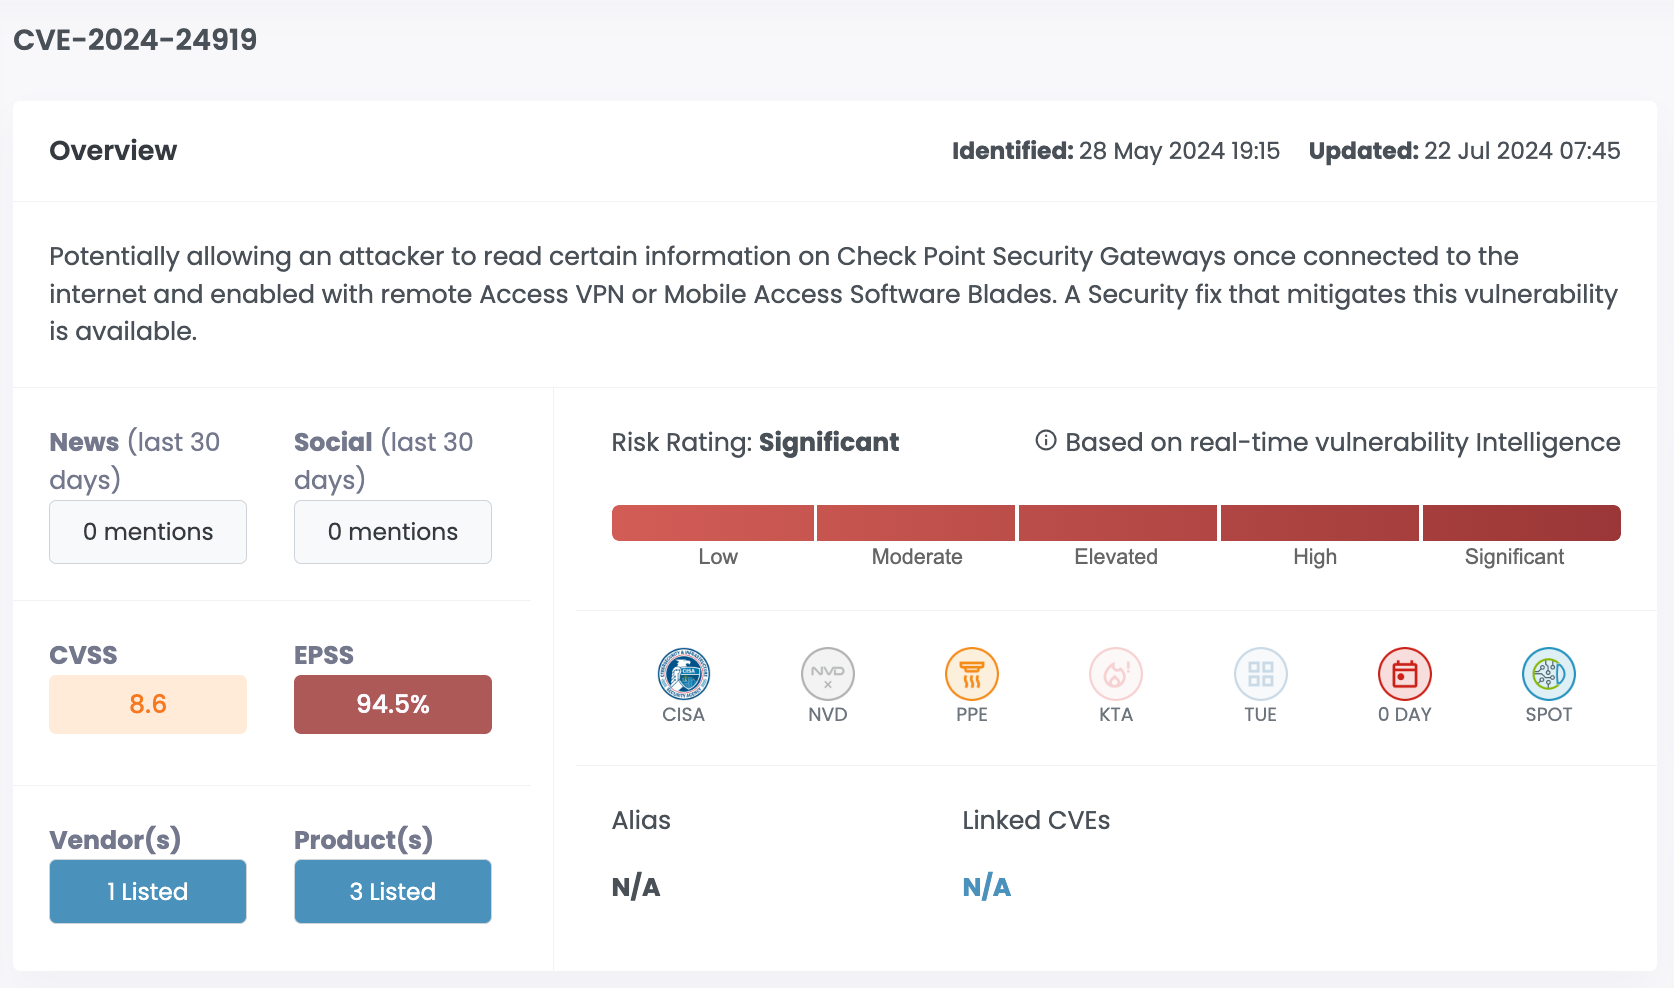
Task: Click the Risk Rating: Significant label
Action: pos(755,442)
